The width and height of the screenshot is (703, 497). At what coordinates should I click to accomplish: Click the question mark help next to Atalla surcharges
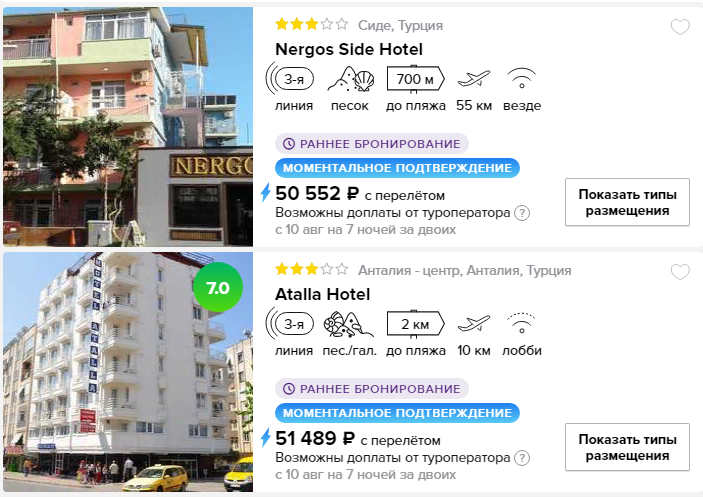522,458
